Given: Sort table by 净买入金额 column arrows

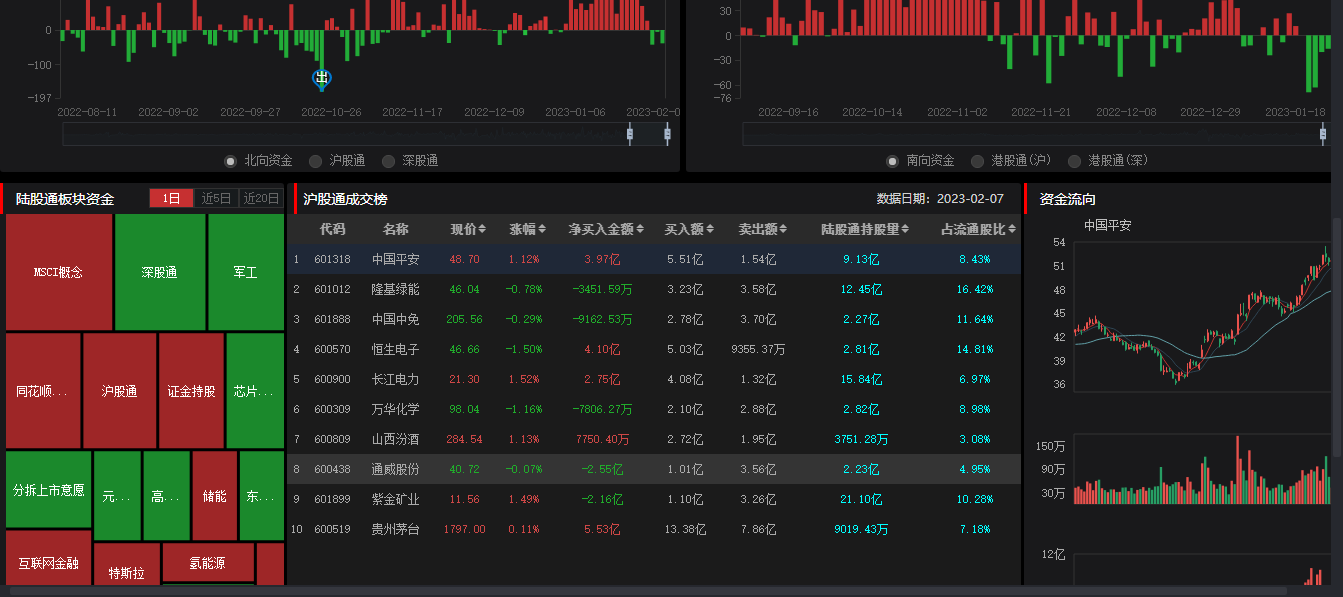Looking at the screenshot, I should pos(639,229).
